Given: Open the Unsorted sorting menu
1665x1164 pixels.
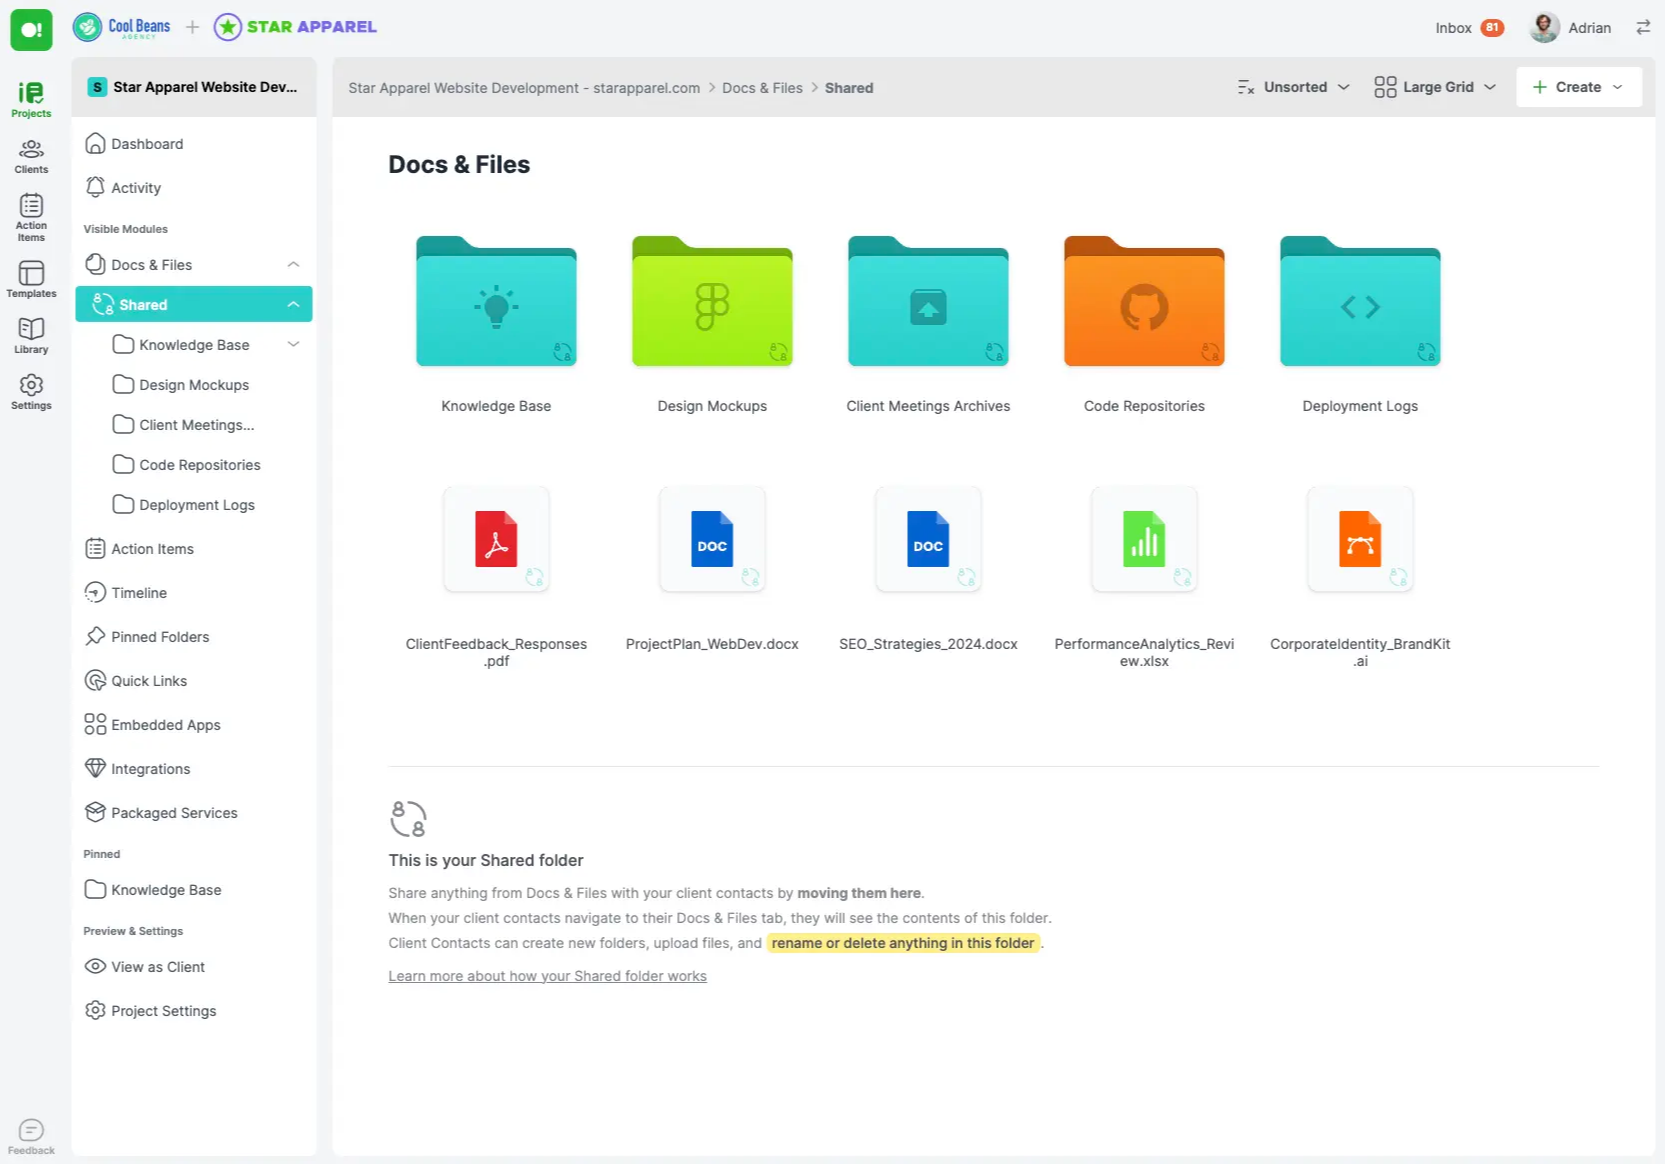Looking at the screenshot, I should pyautogui.click(x=1293, y=87).
